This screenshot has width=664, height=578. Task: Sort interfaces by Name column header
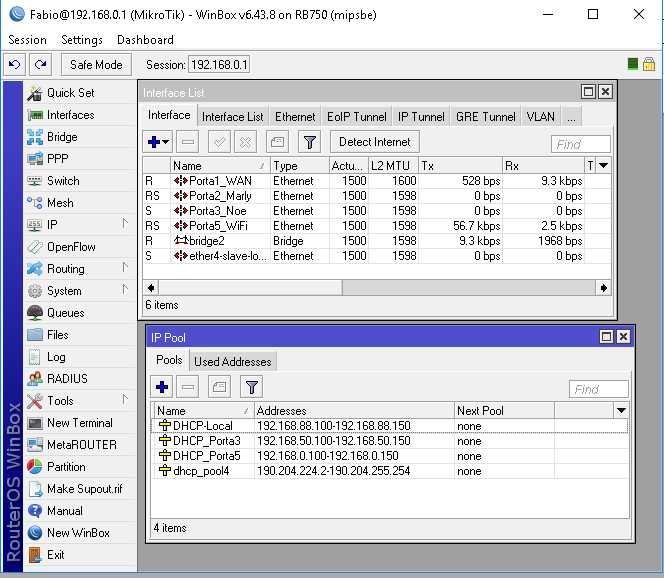click(219, 166)
